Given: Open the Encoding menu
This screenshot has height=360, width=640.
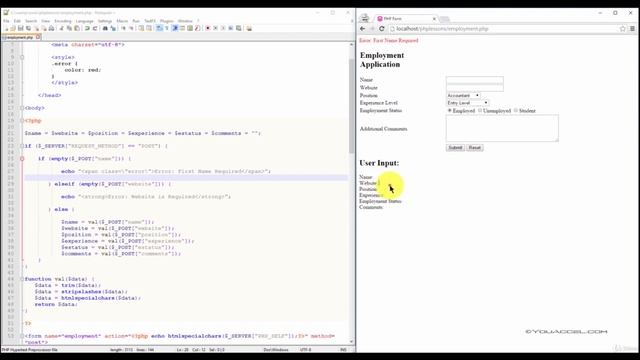Looking at the screenshot, I should 63,21.
